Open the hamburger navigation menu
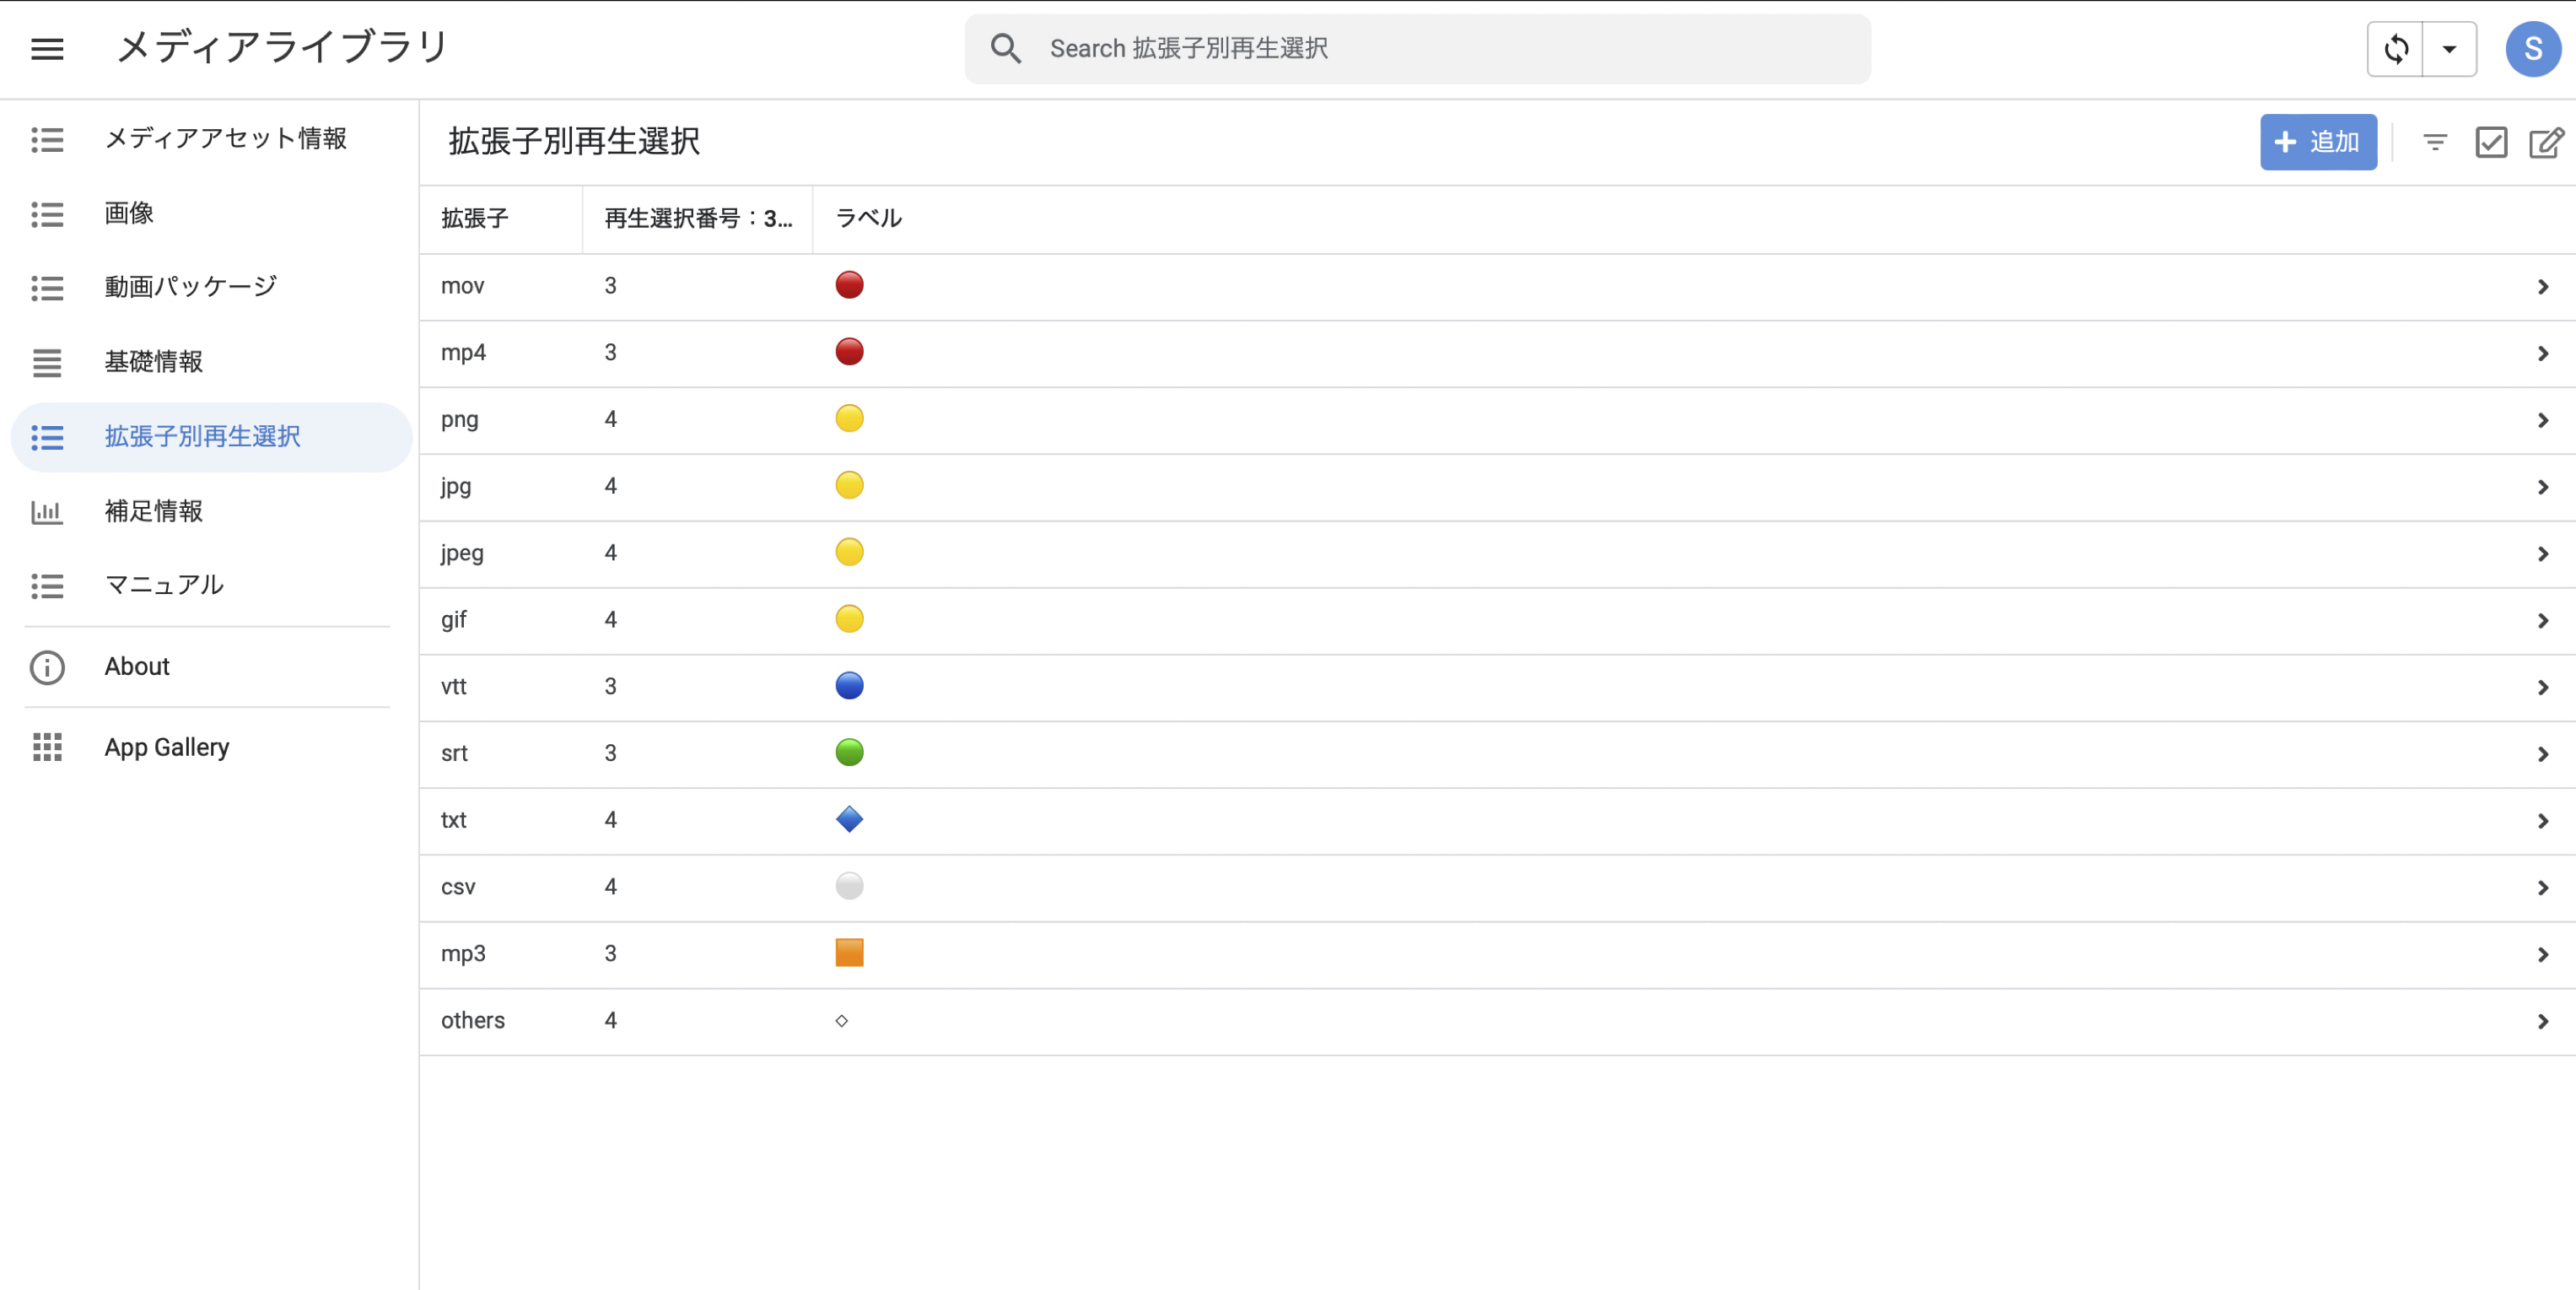Image resolution: width=2576 pixels, height=1290 pixels. [47, 48]
